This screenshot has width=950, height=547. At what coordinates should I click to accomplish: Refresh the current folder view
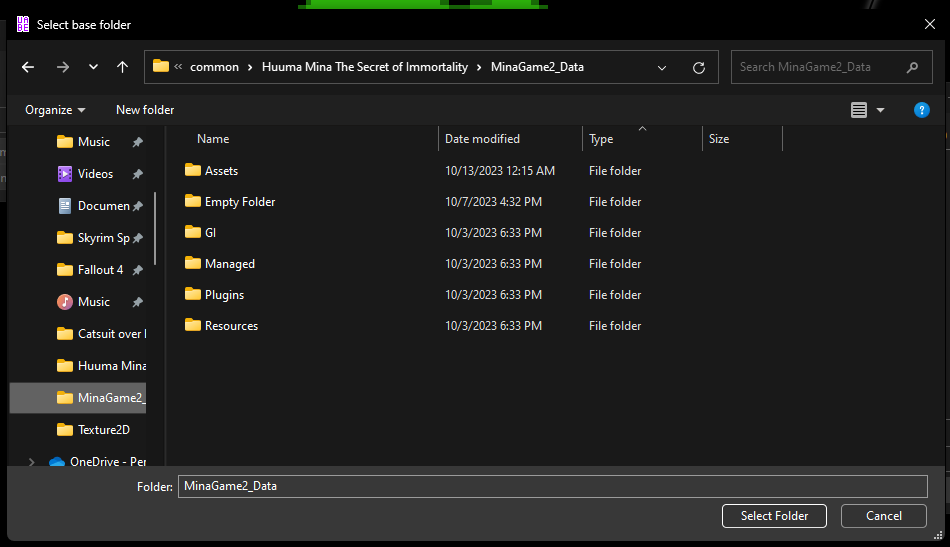(x=699, y=67)
